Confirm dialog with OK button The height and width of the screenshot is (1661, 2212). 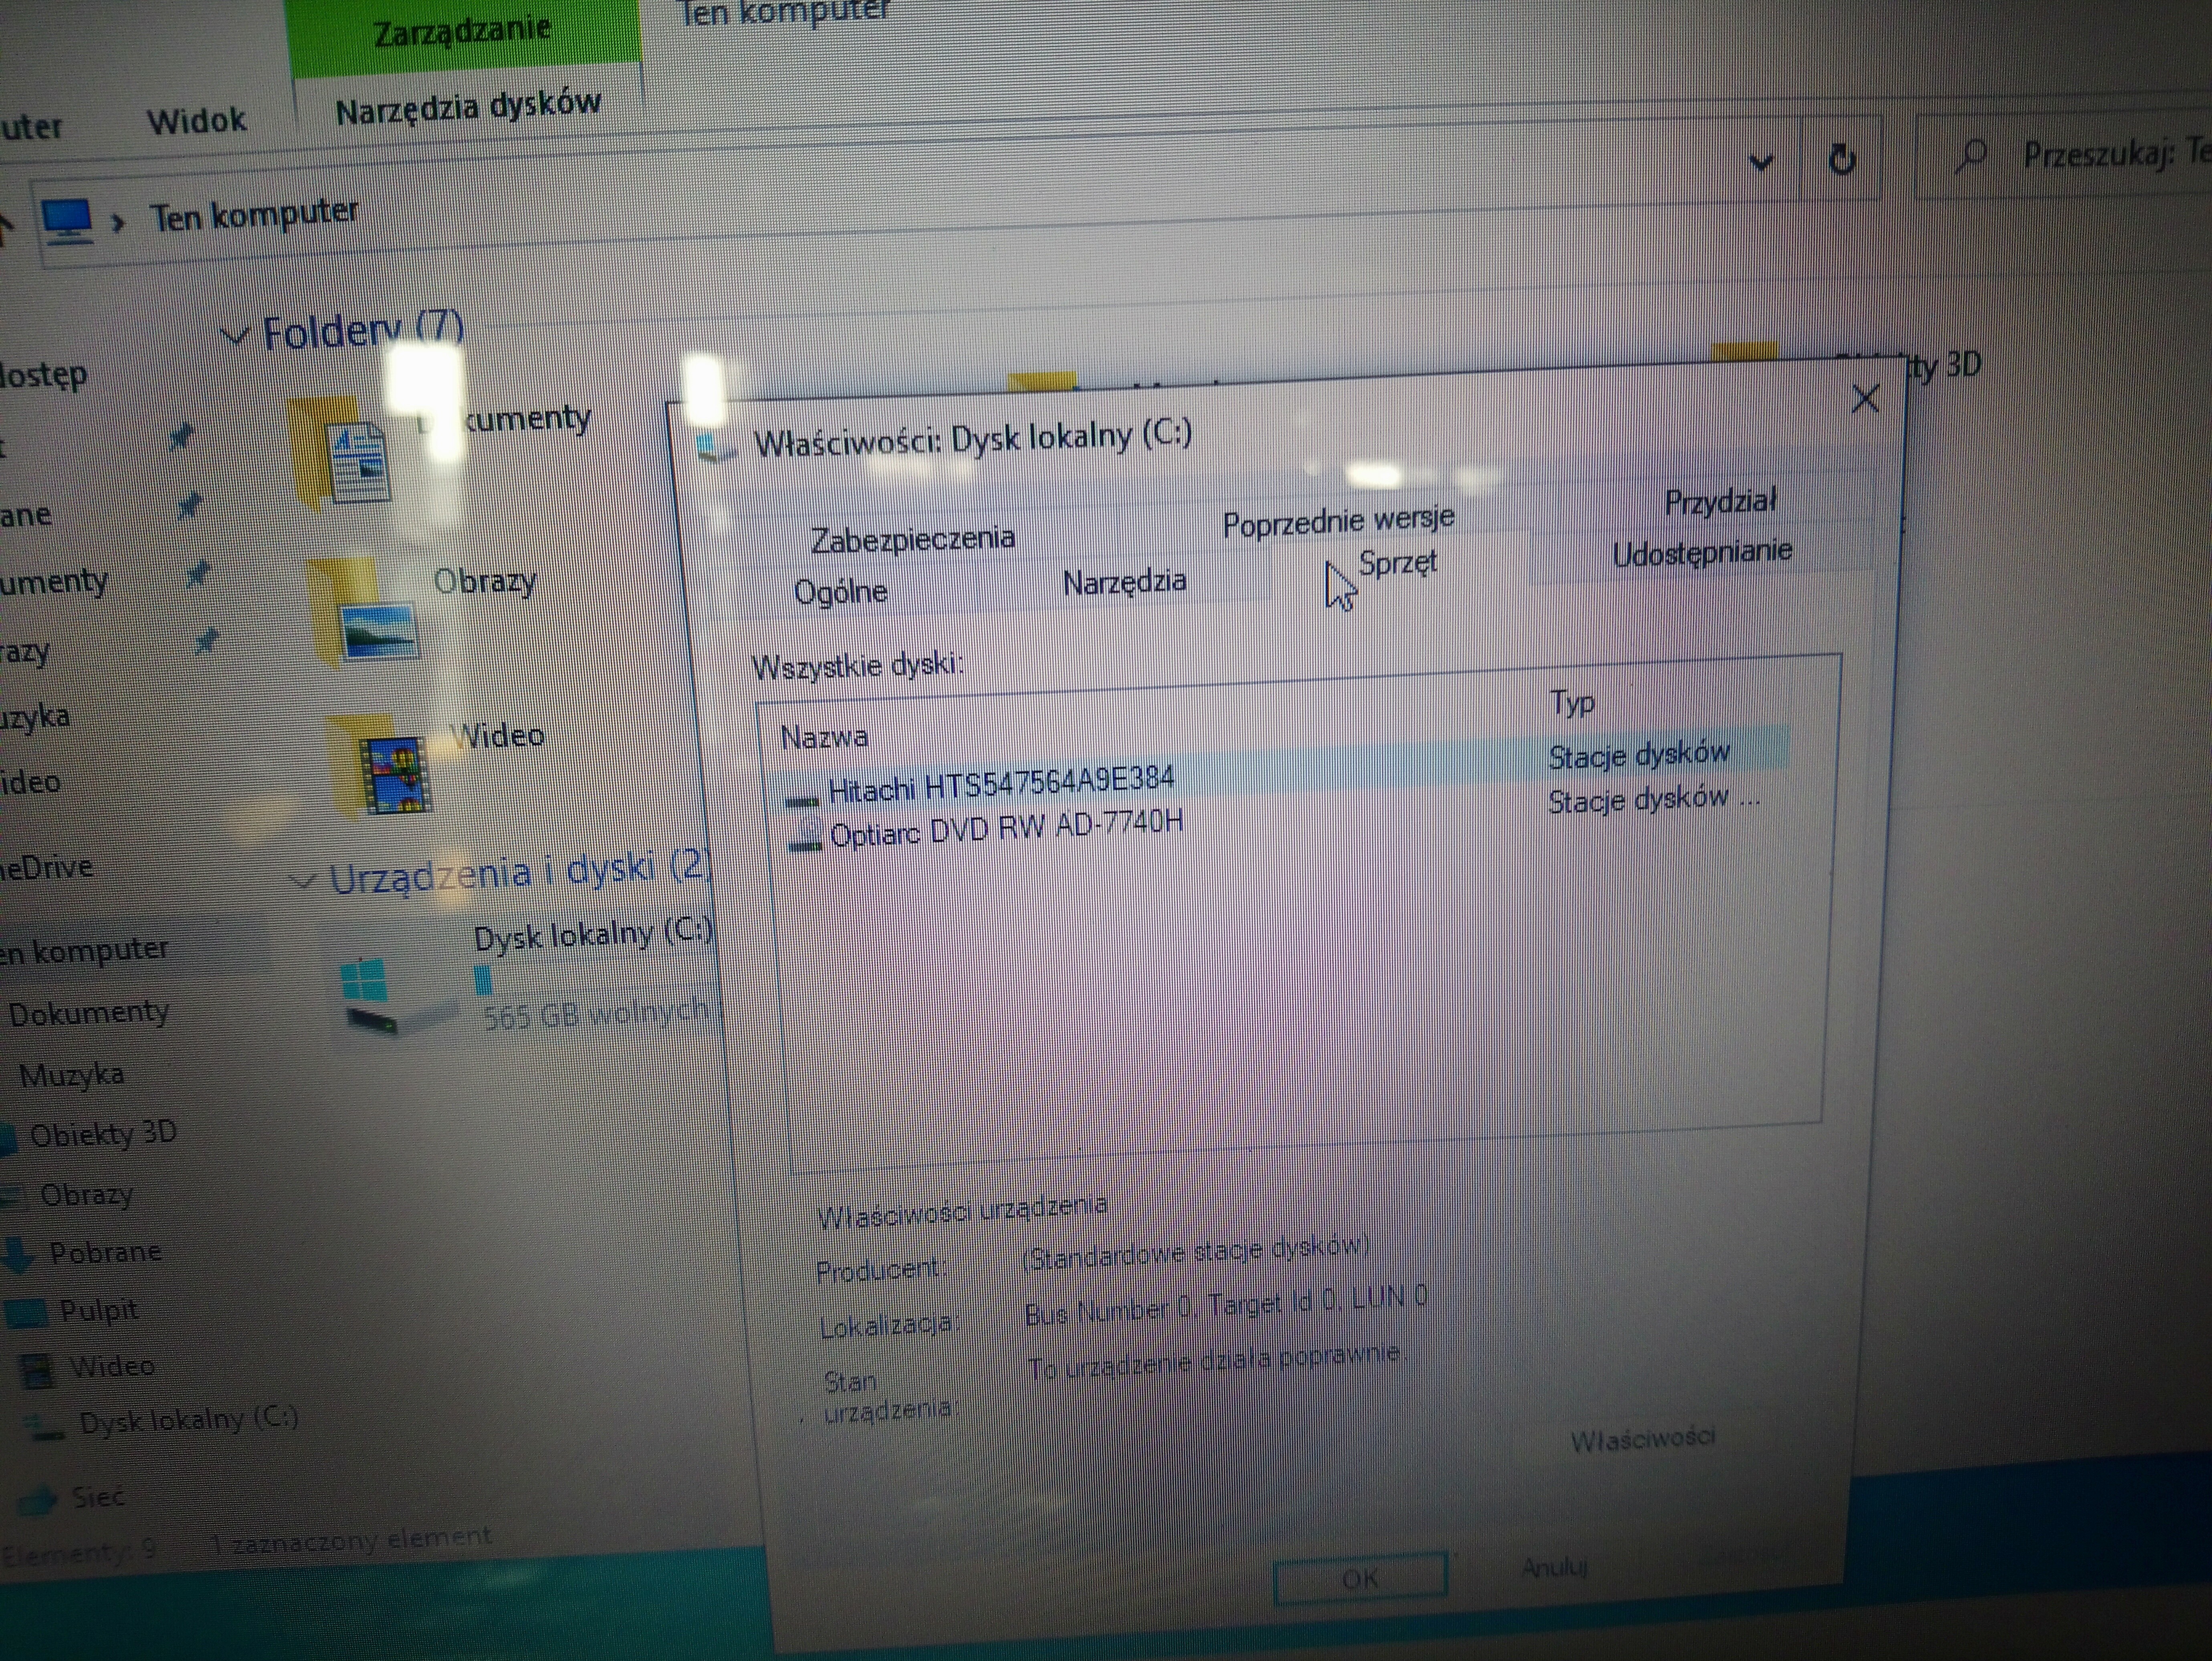coord(1360,1579)
